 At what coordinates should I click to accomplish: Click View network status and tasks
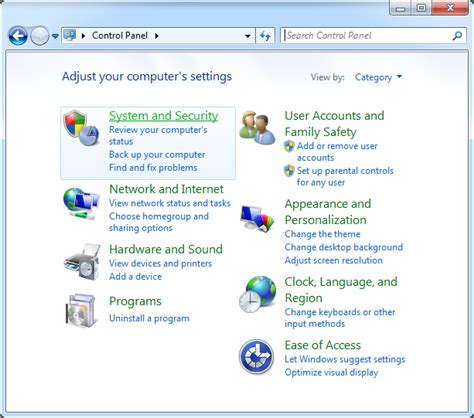(x=170, y=203)
